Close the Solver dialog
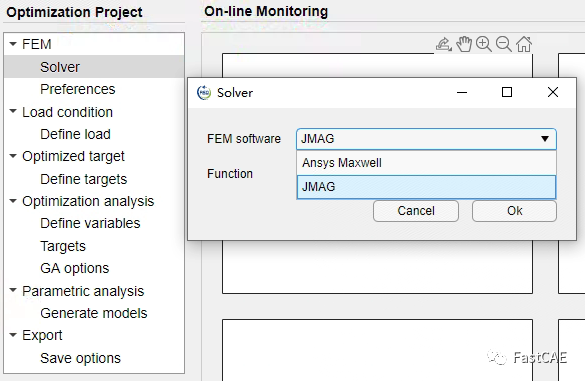This screenshot has width=585, height=381. pos(553,92)
